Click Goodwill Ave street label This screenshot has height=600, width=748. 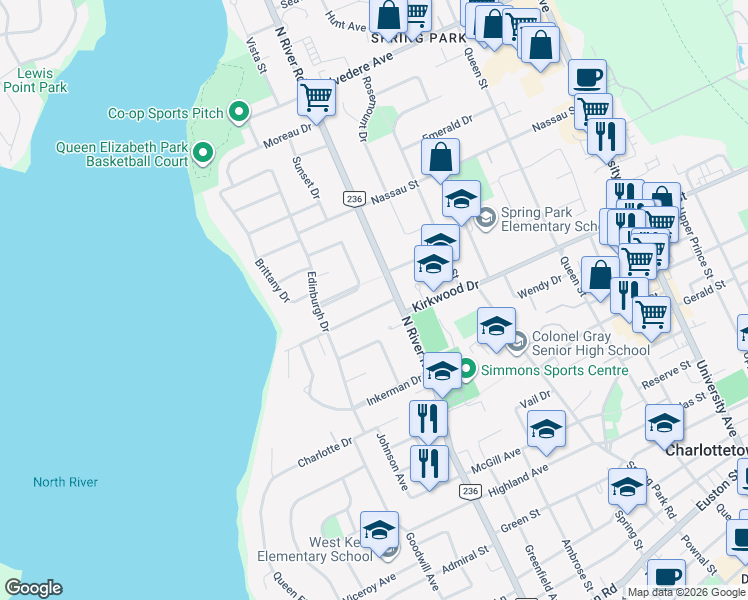coord(422,560)
